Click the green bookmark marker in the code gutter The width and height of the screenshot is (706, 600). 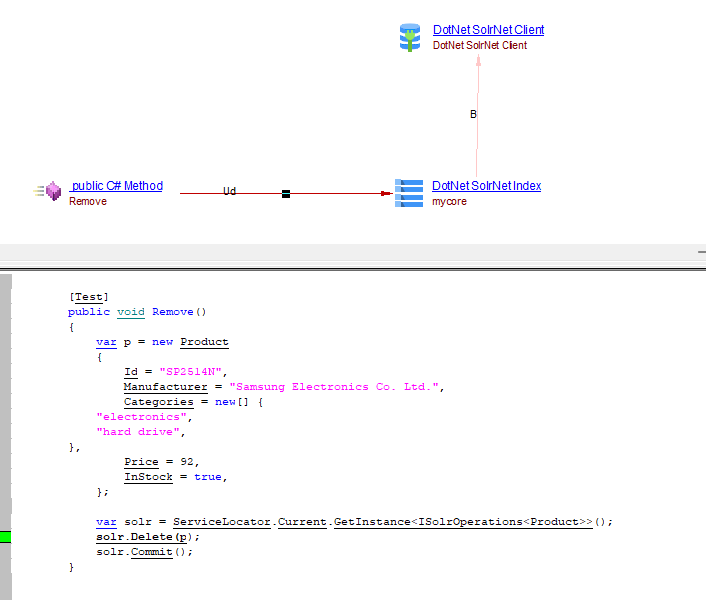pos(5,537)
